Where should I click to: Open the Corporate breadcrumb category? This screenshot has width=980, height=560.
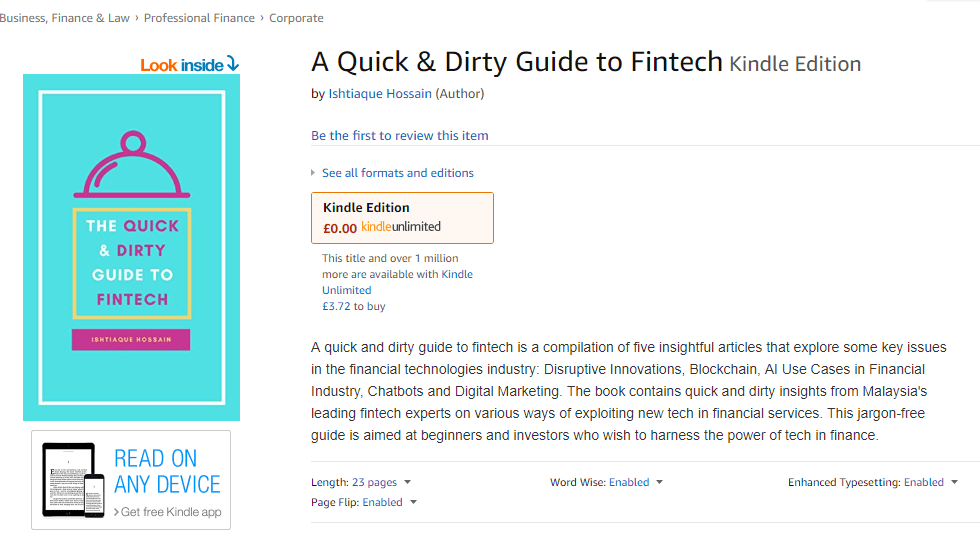296,18
